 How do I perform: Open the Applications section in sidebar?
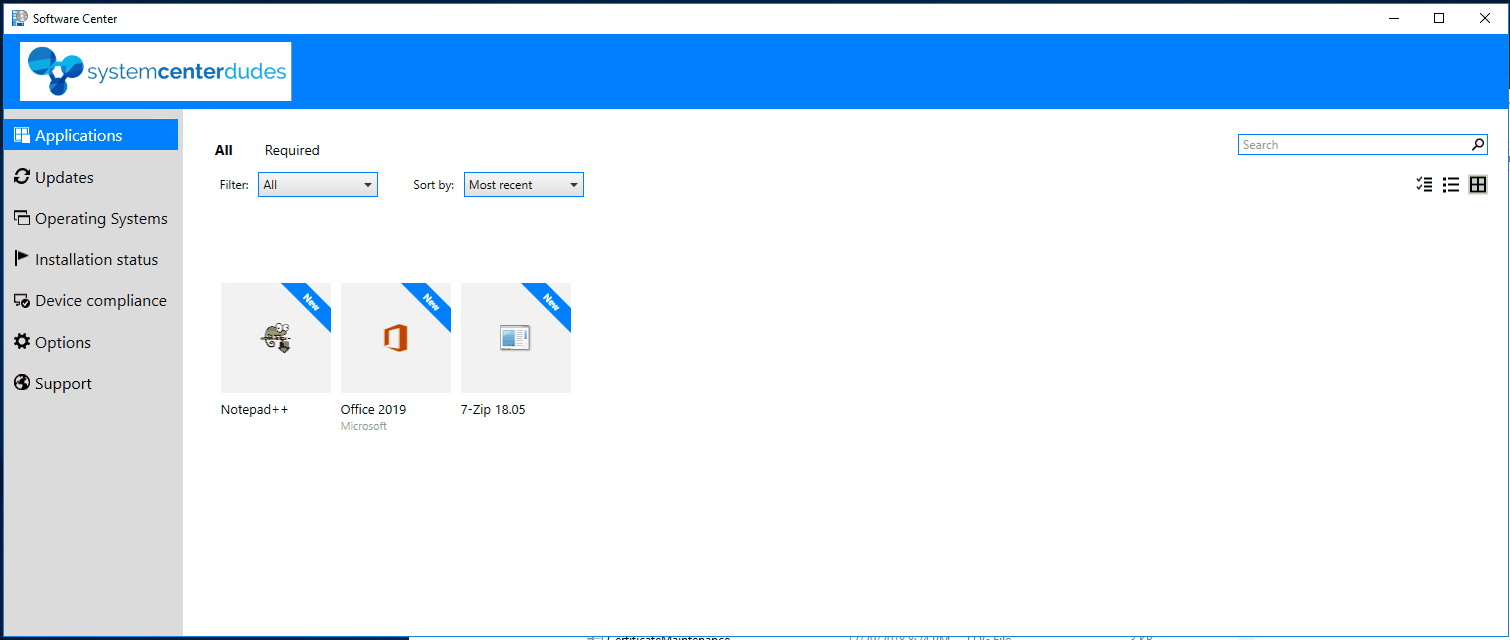point(91,135)
